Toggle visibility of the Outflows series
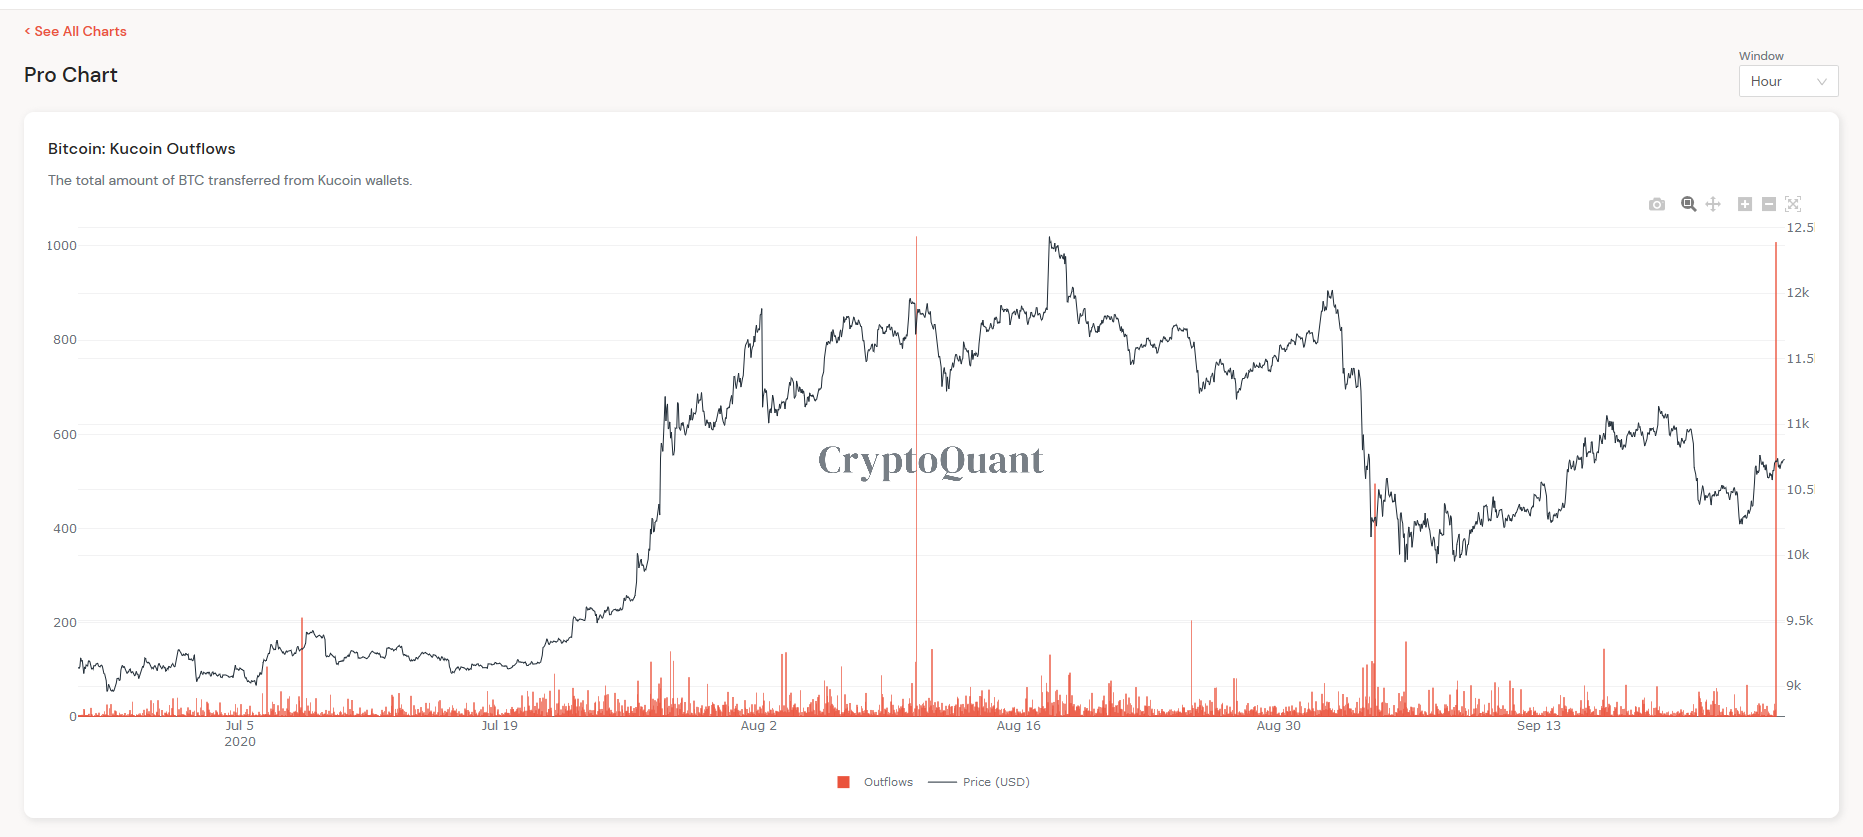This screenshot has width=1863, height=837. point(886,781)
